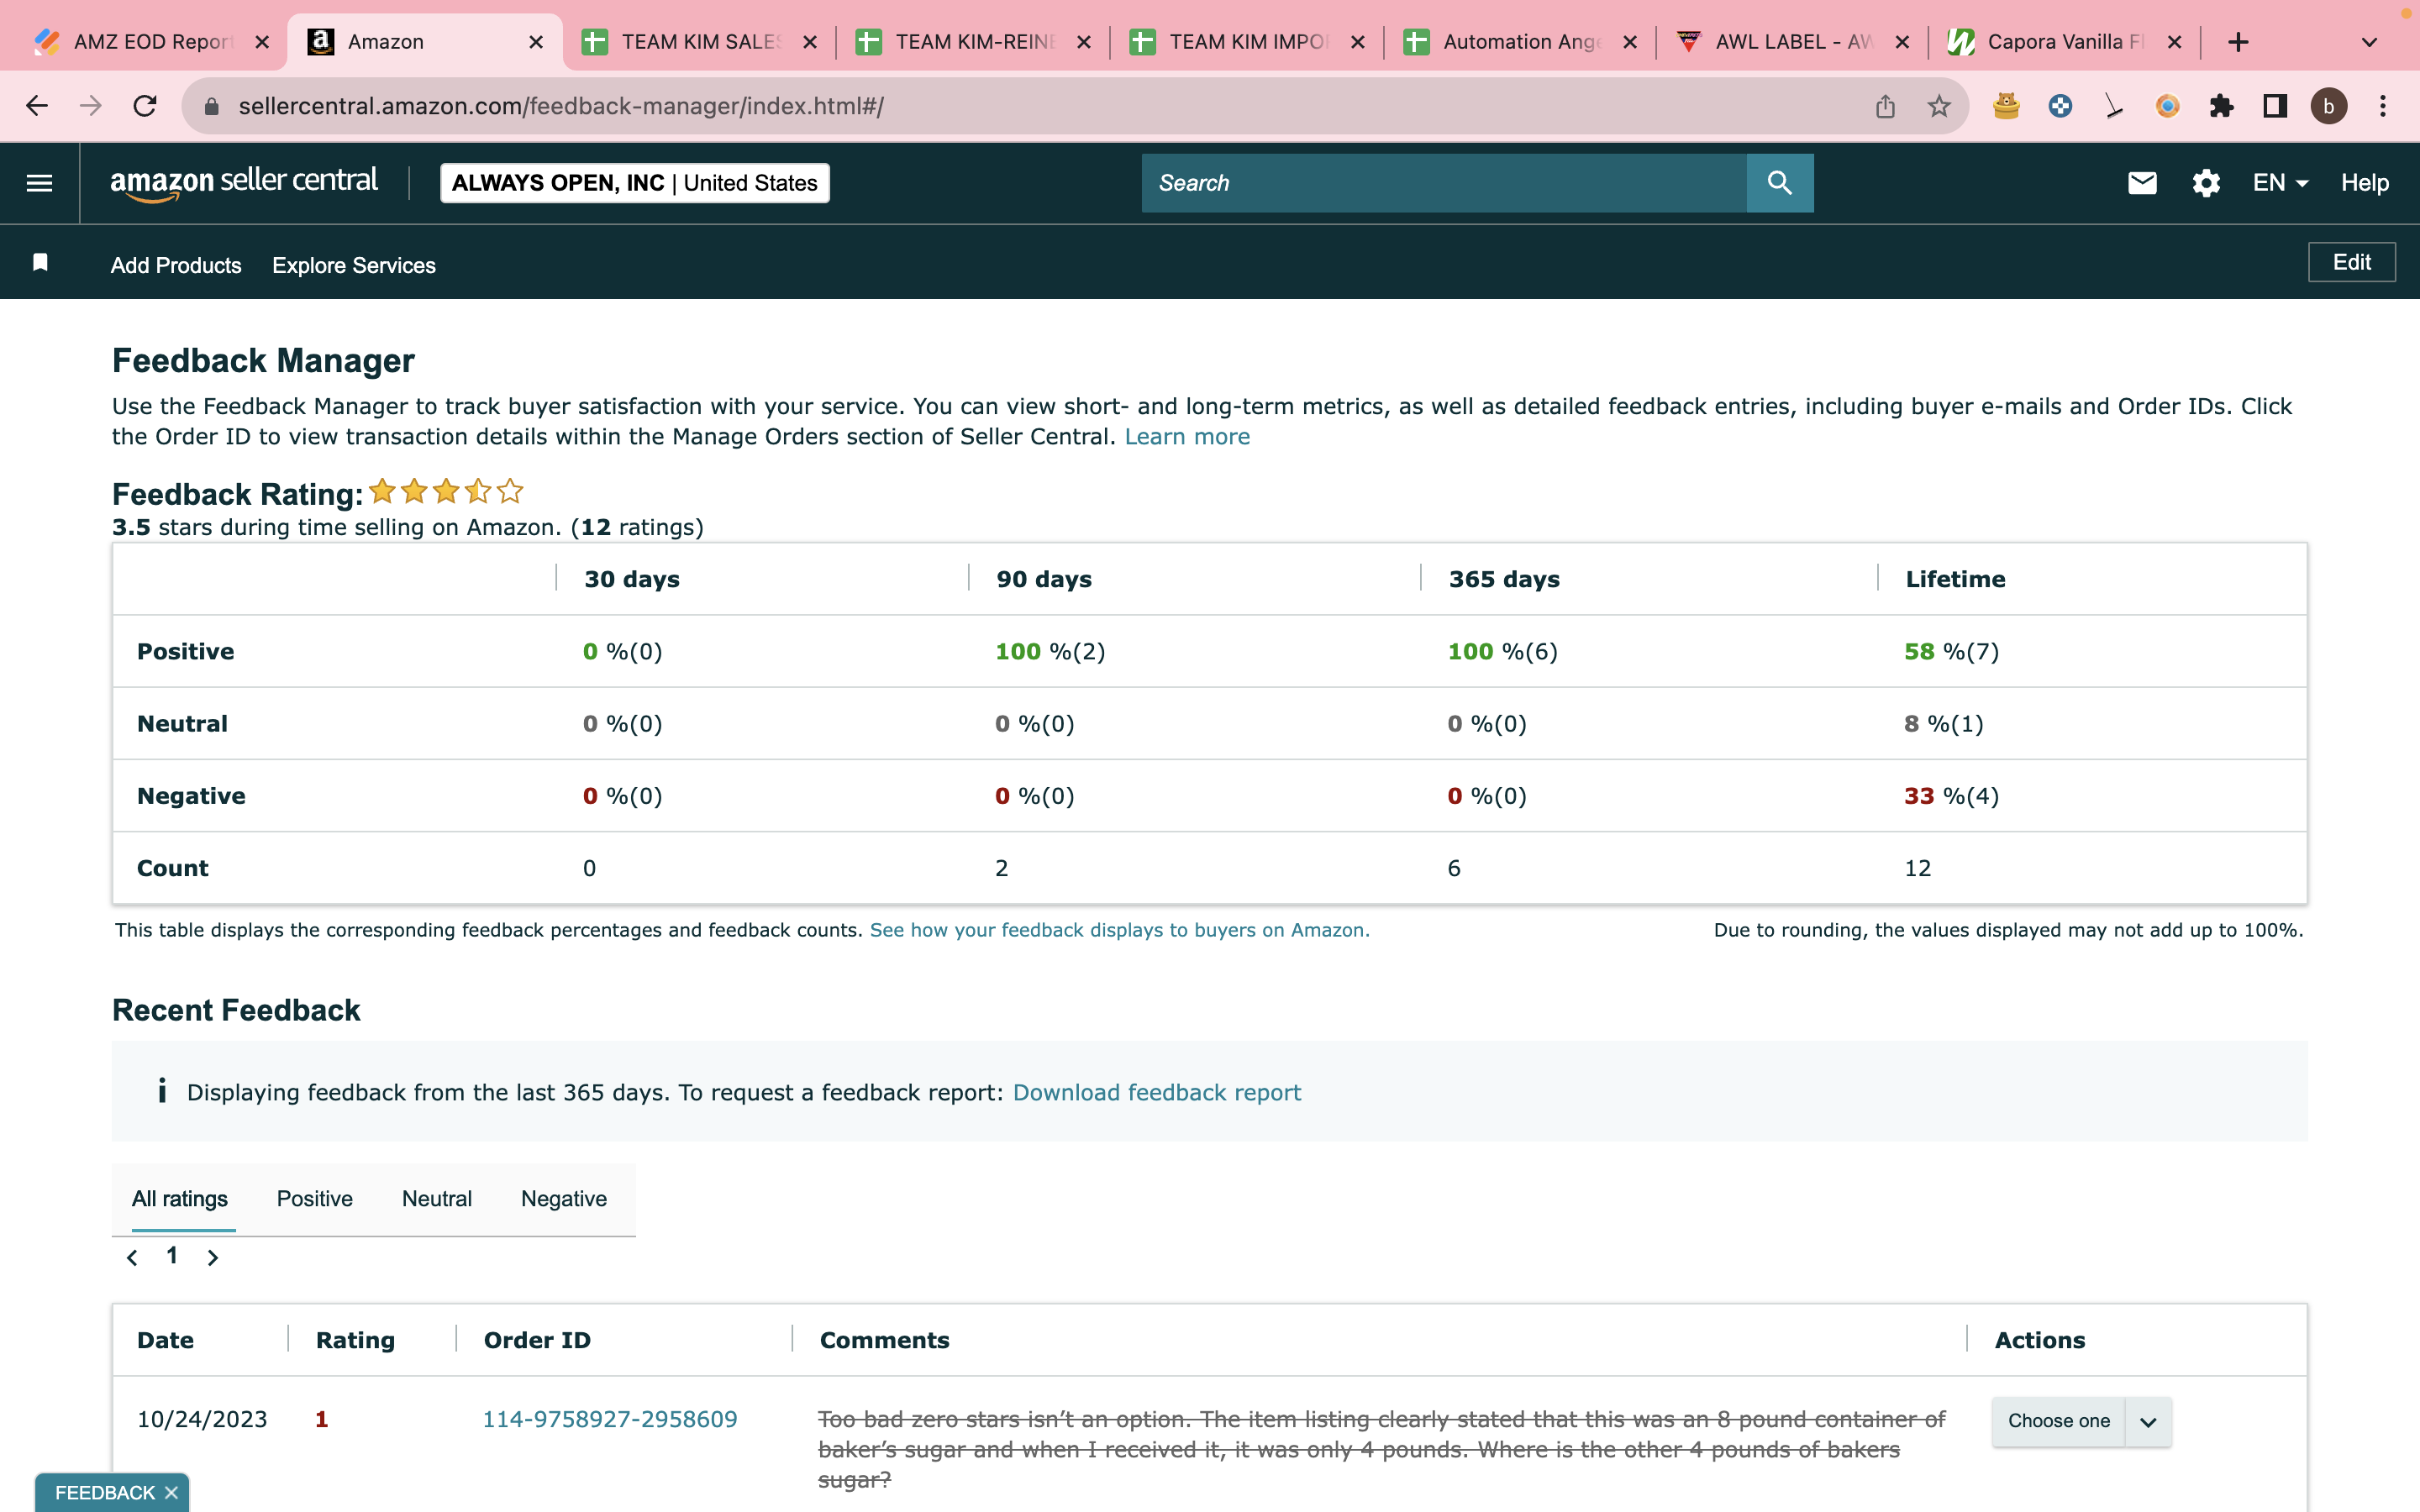Click the Amazon Seller Central logo

click(244, 183)
